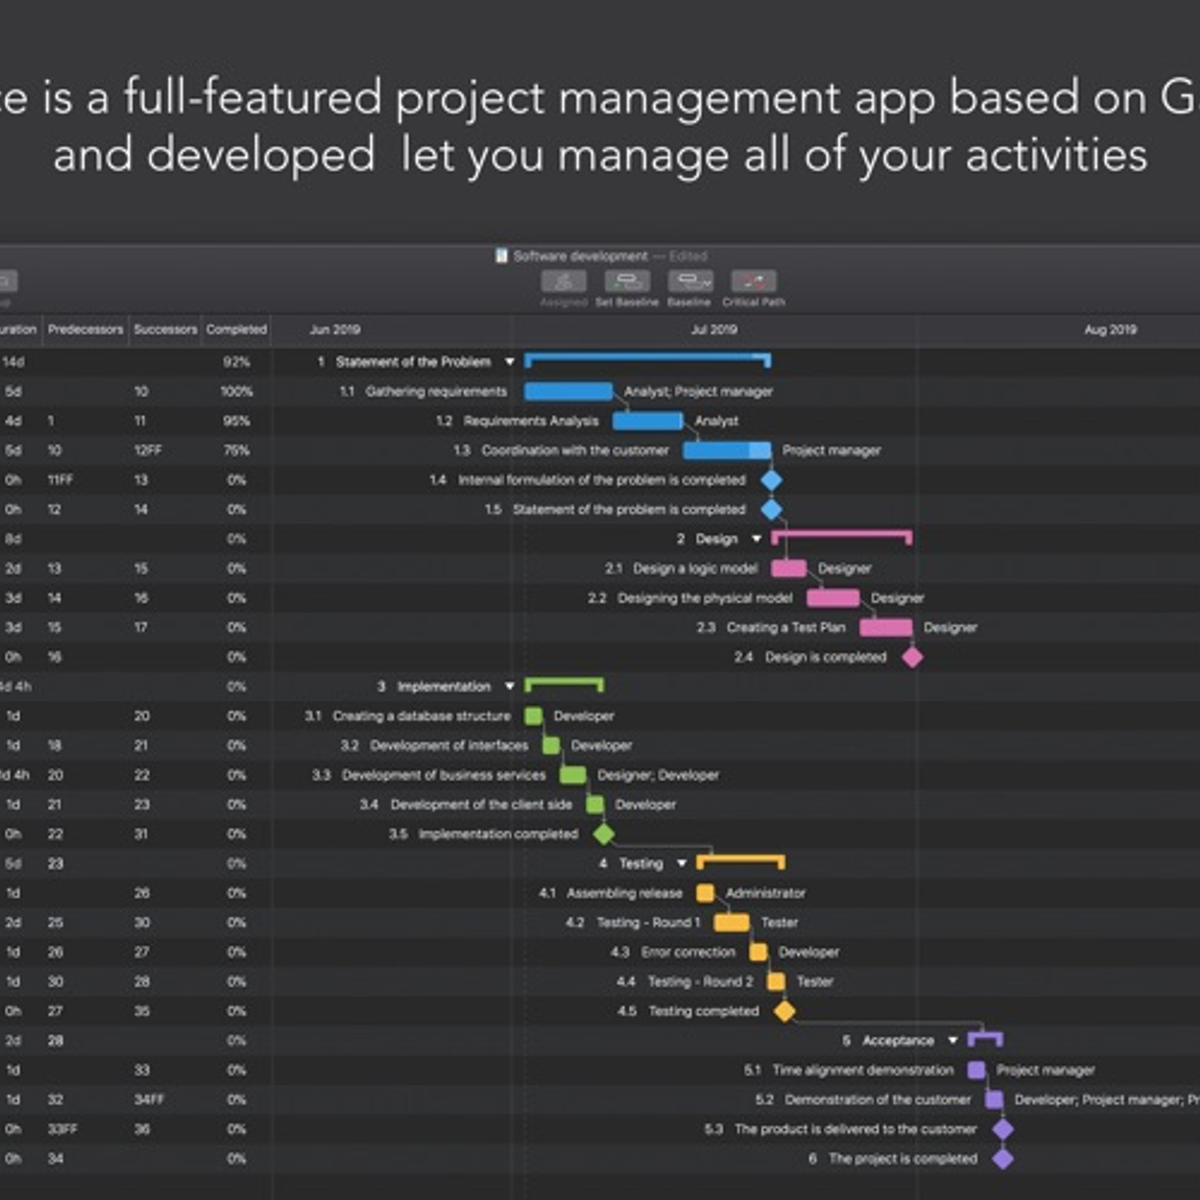
Task: Click the Baseline toolbar icon
Action: [x=690, y=281]
